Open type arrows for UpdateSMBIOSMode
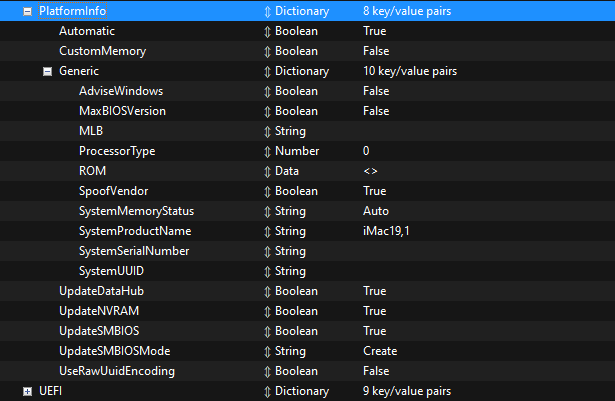The height and width of the screenshot is (401, 615). point(267,351)
